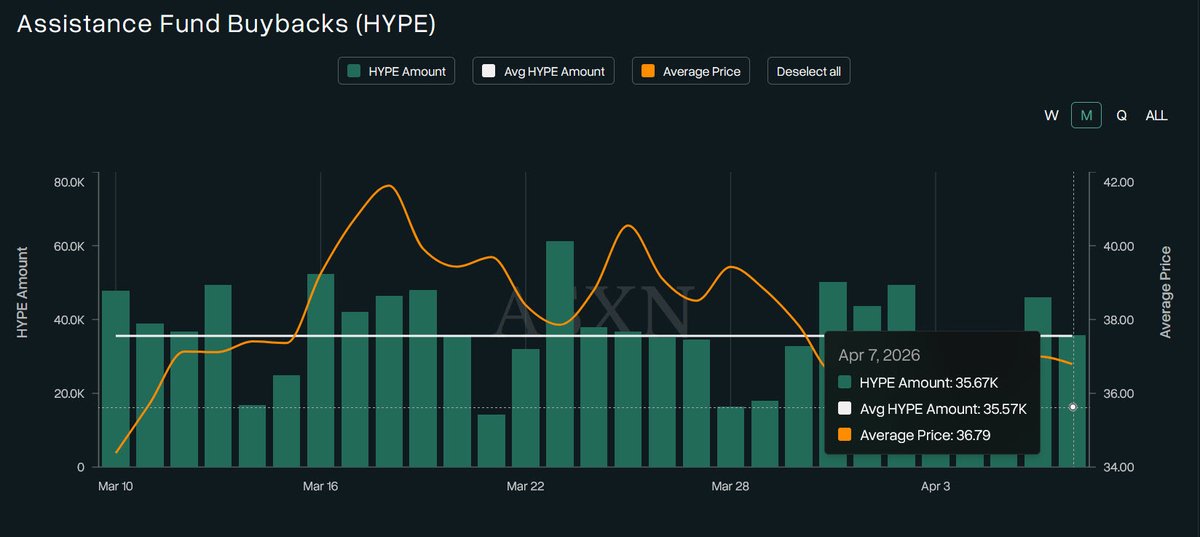Viewport: 1200px width, 537px height.
Task: Click the white hover marker on right edge
Action: click(x=1073, y=407)
